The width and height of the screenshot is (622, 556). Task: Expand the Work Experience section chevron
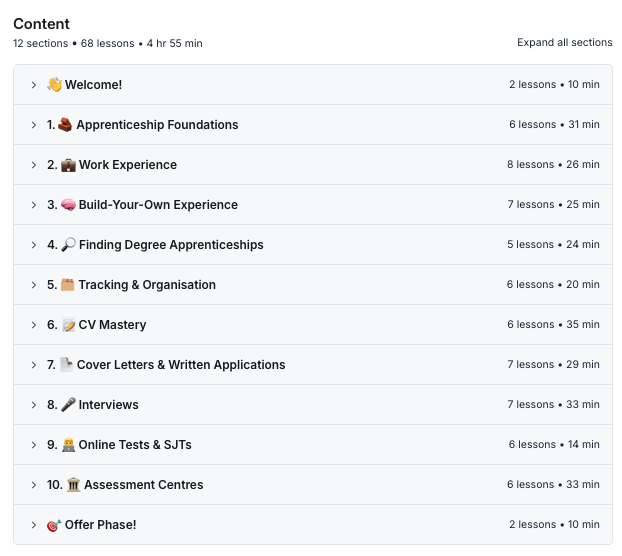(x=33, y=165)
